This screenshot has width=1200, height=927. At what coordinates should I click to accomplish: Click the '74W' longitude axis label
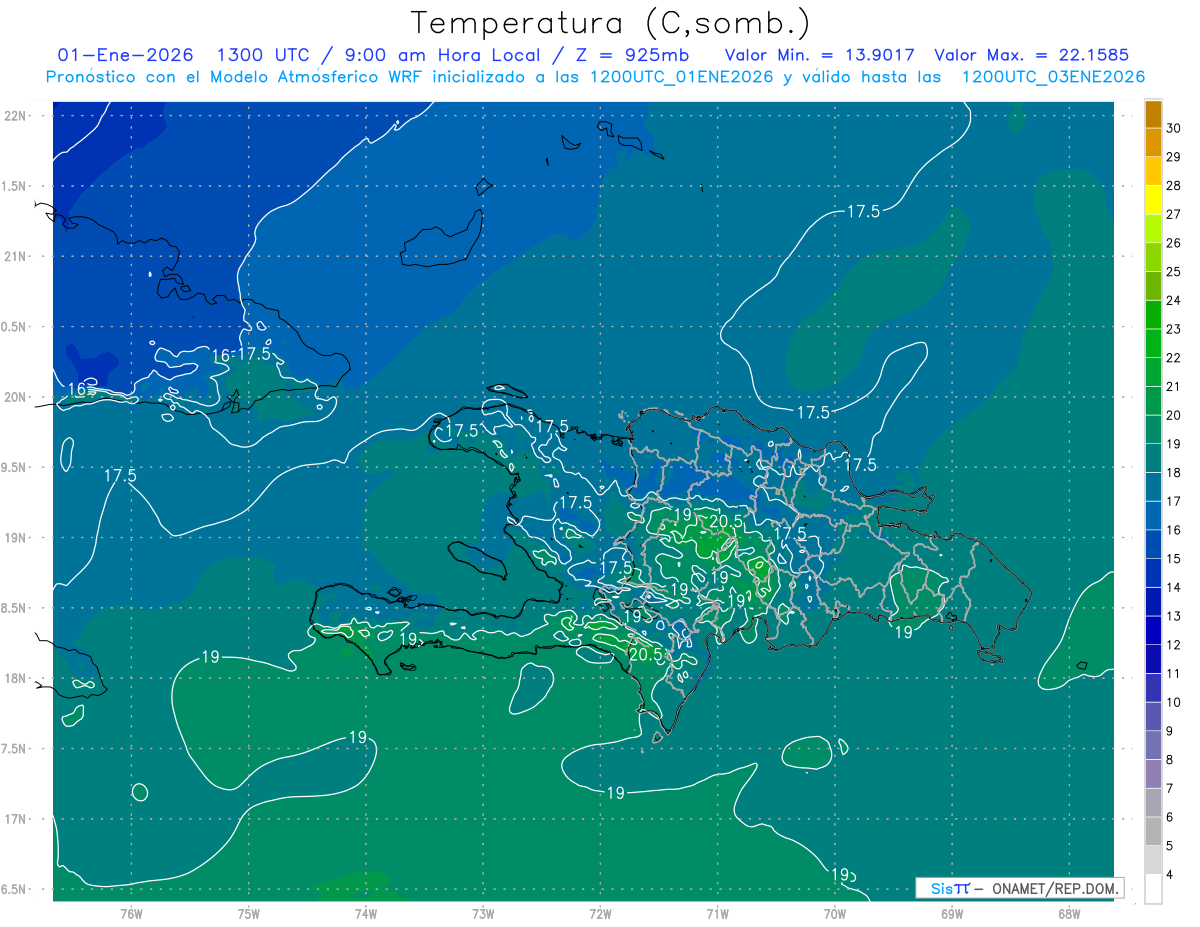click(366, 913)
